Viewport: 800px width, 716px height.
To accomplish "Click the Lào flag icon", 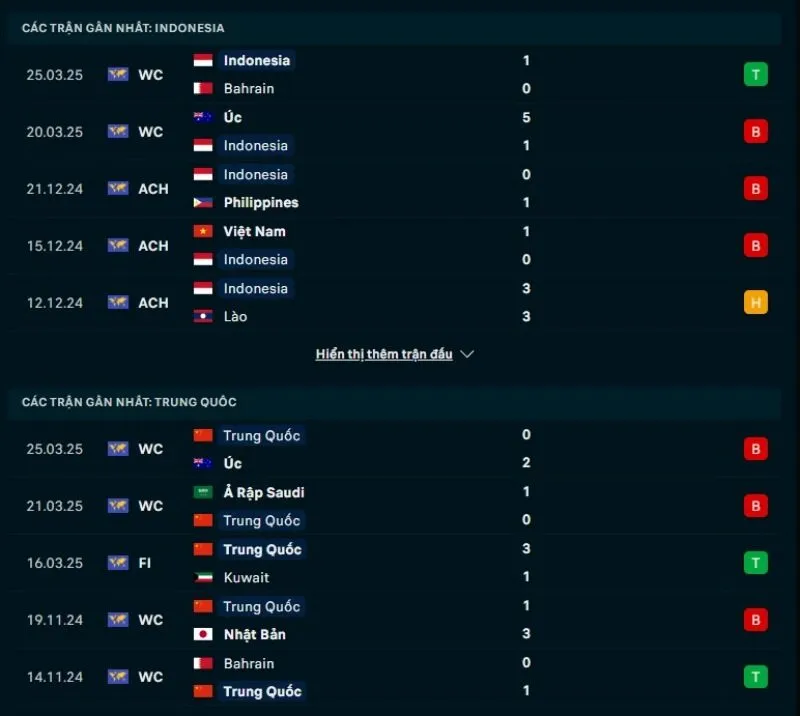I will pos(202,316).
